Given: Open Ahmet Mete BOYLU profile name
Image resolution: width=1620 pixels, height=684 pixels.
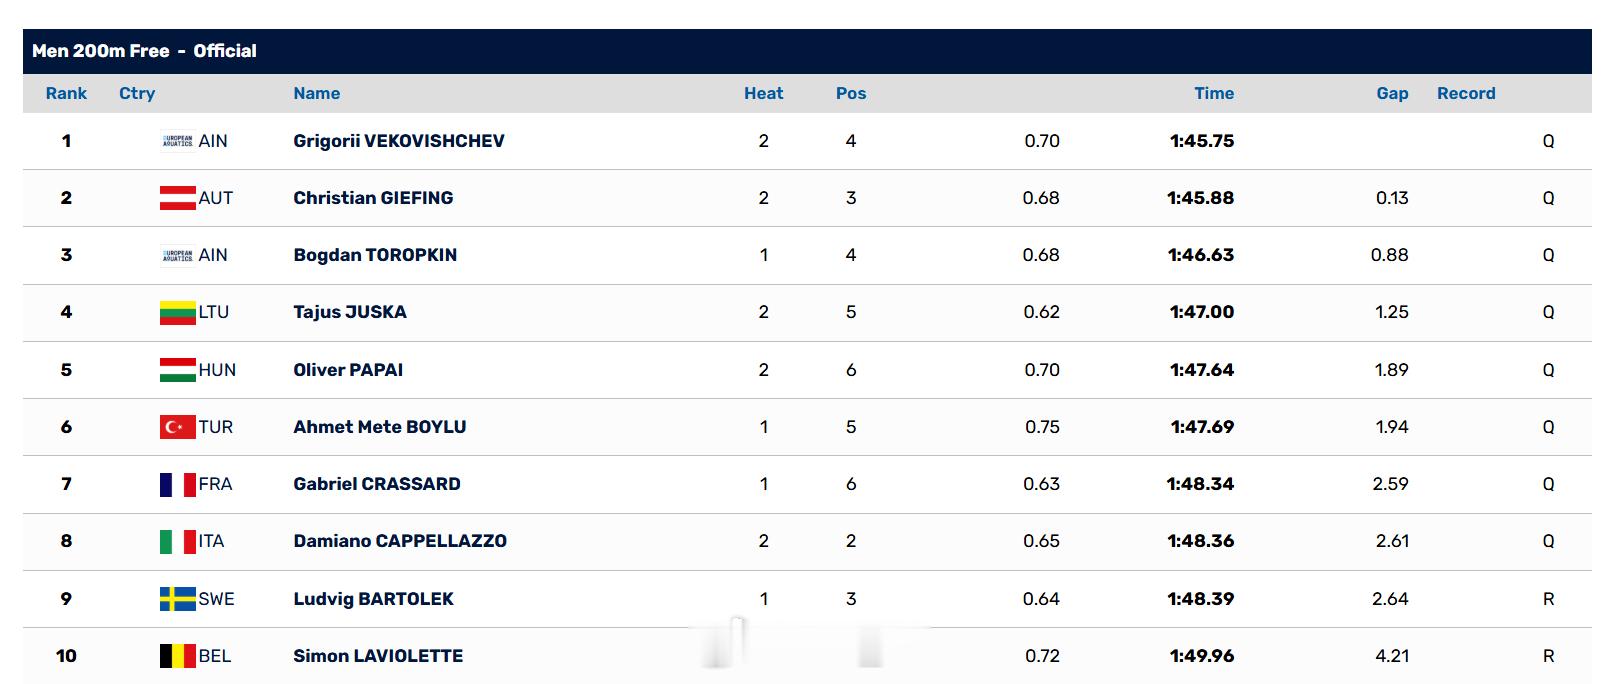Looking at the screenshot, I should [380, 427].
